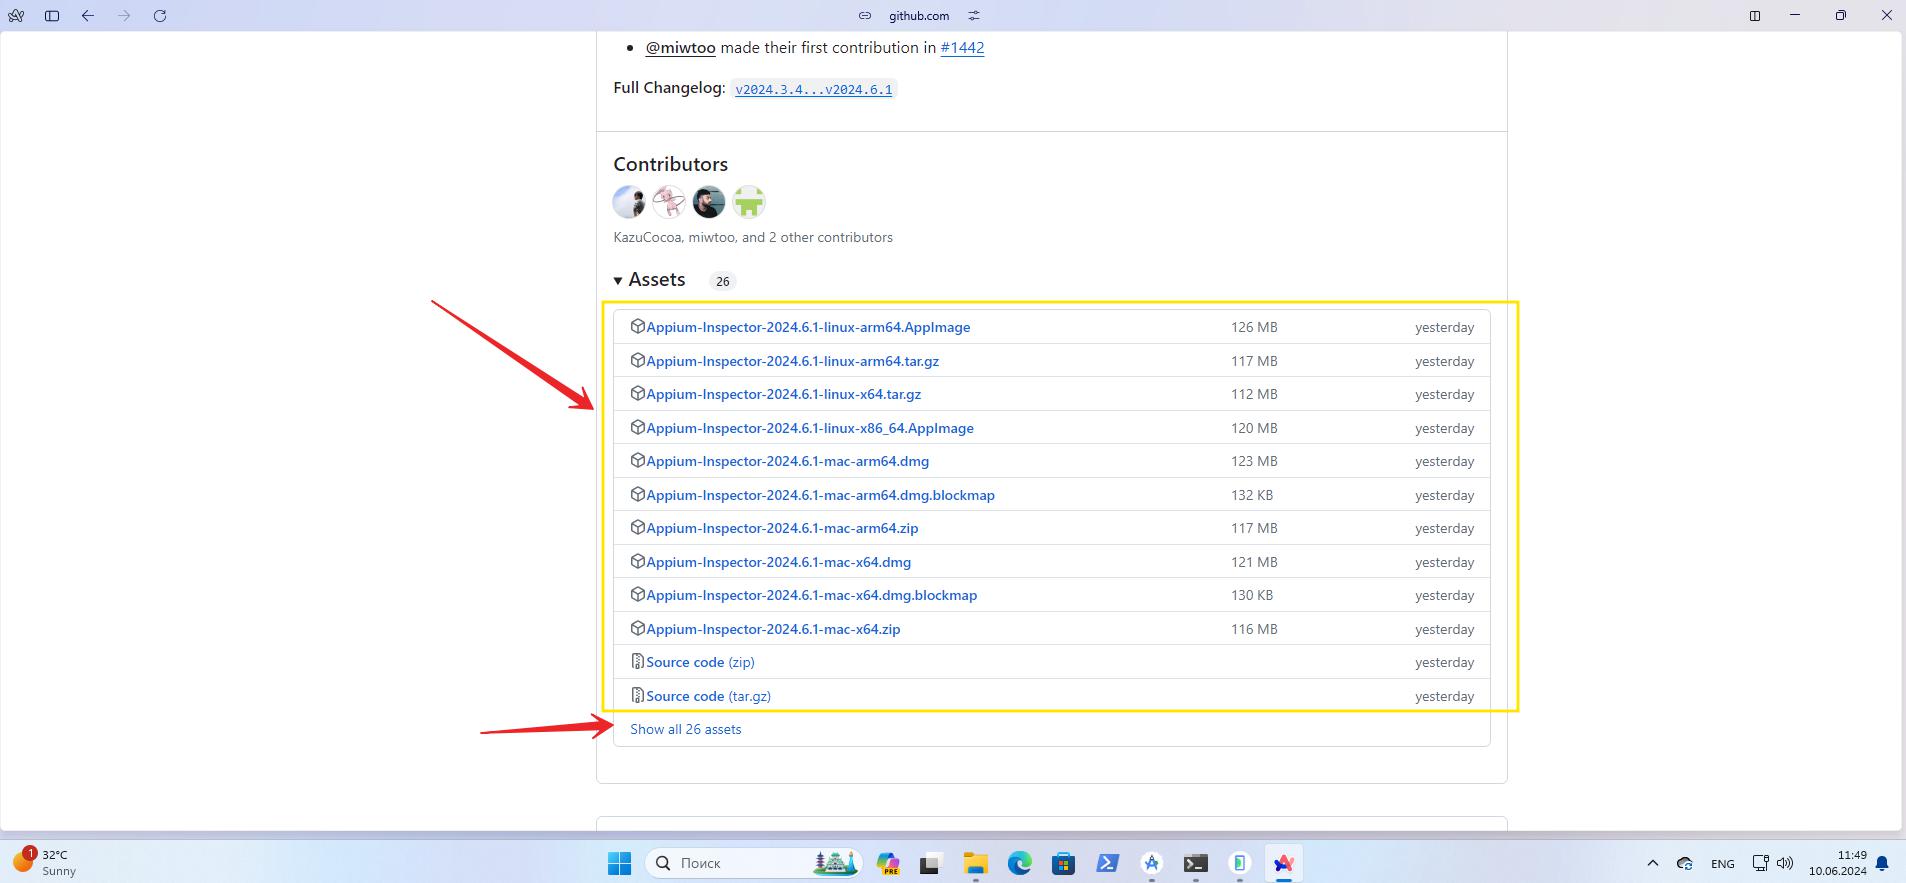This screenshot has height=883, width=1906.
Task: Open volume control in system tray
Action: (1785, 863)
